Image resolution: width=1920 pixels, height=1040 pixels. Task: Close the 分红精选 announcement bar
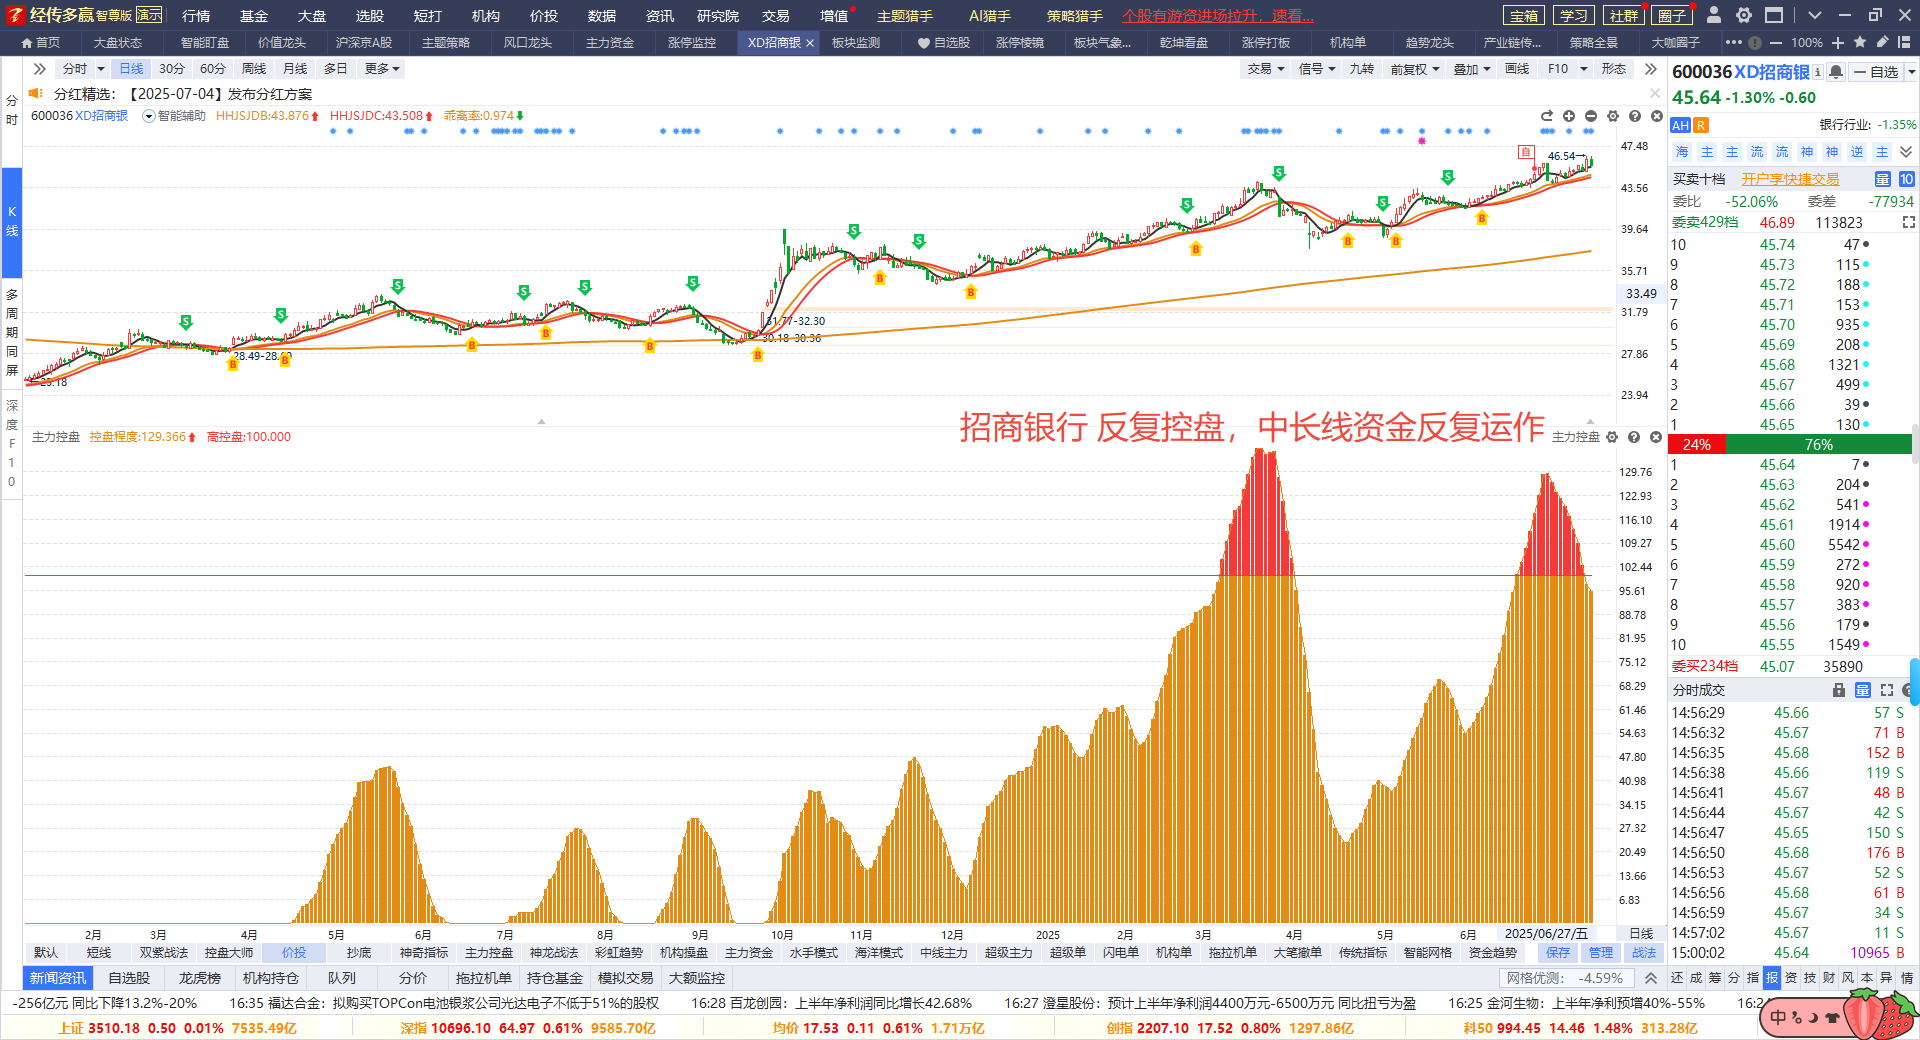[1655, 93]
